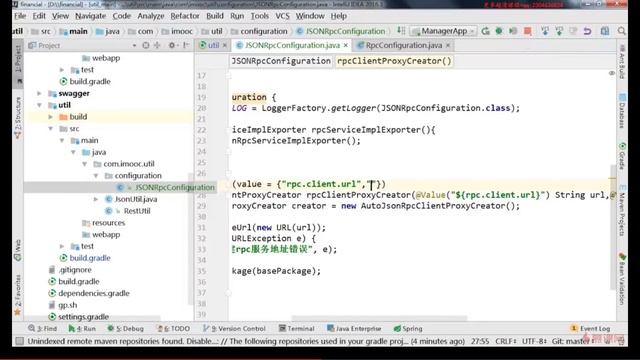
Task: Revert changes with the undo arrow icon
Action: click(587, 31)
